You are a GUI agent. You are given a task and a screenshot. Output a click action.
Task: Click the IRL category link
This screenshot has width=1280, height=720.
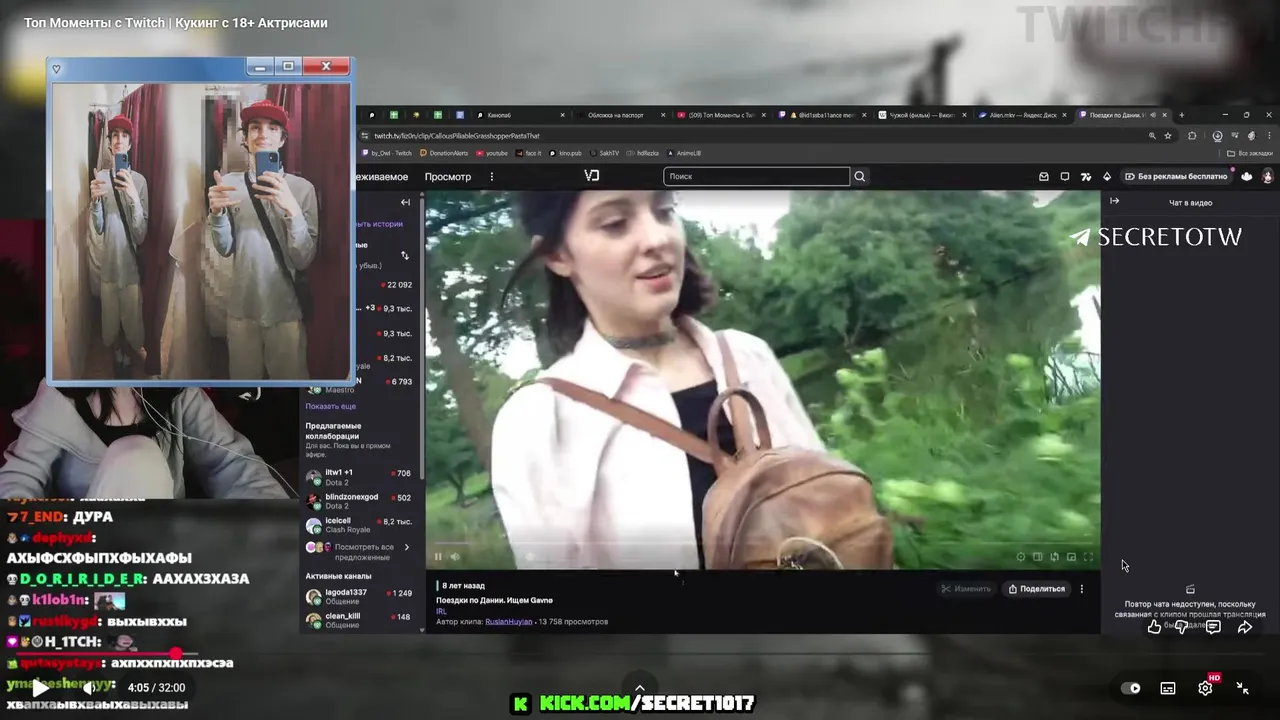(x=441, y=611)
